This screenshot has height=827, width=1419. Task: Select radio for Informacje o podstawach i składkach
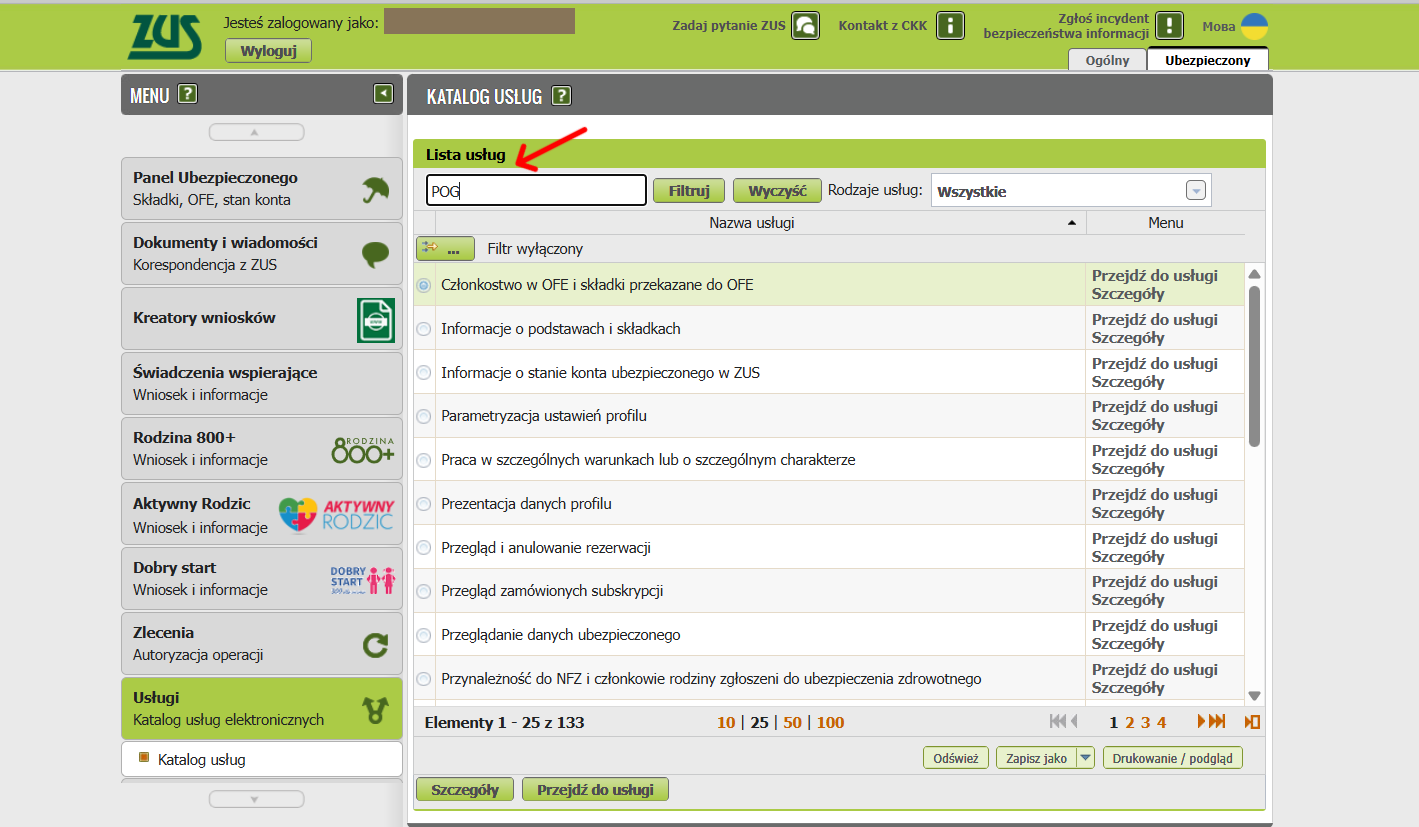(424, 329)
